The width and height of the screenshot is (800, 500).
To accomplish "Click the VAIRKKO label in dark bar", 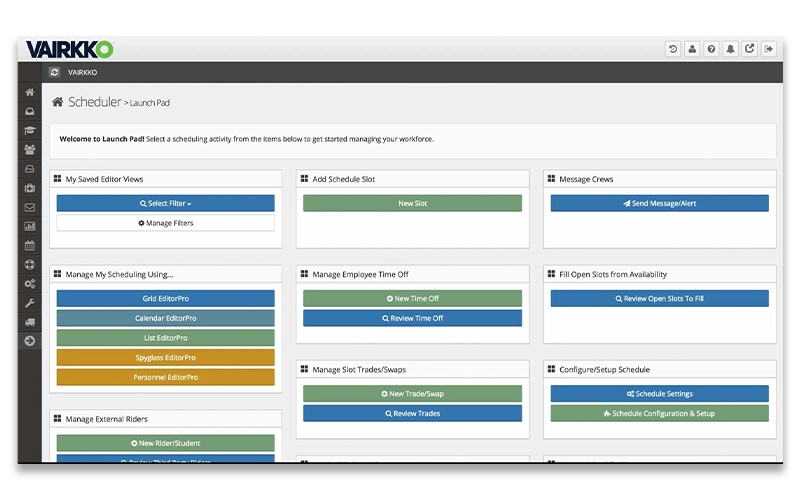I will pyautogui.click(x=82, y=72).
